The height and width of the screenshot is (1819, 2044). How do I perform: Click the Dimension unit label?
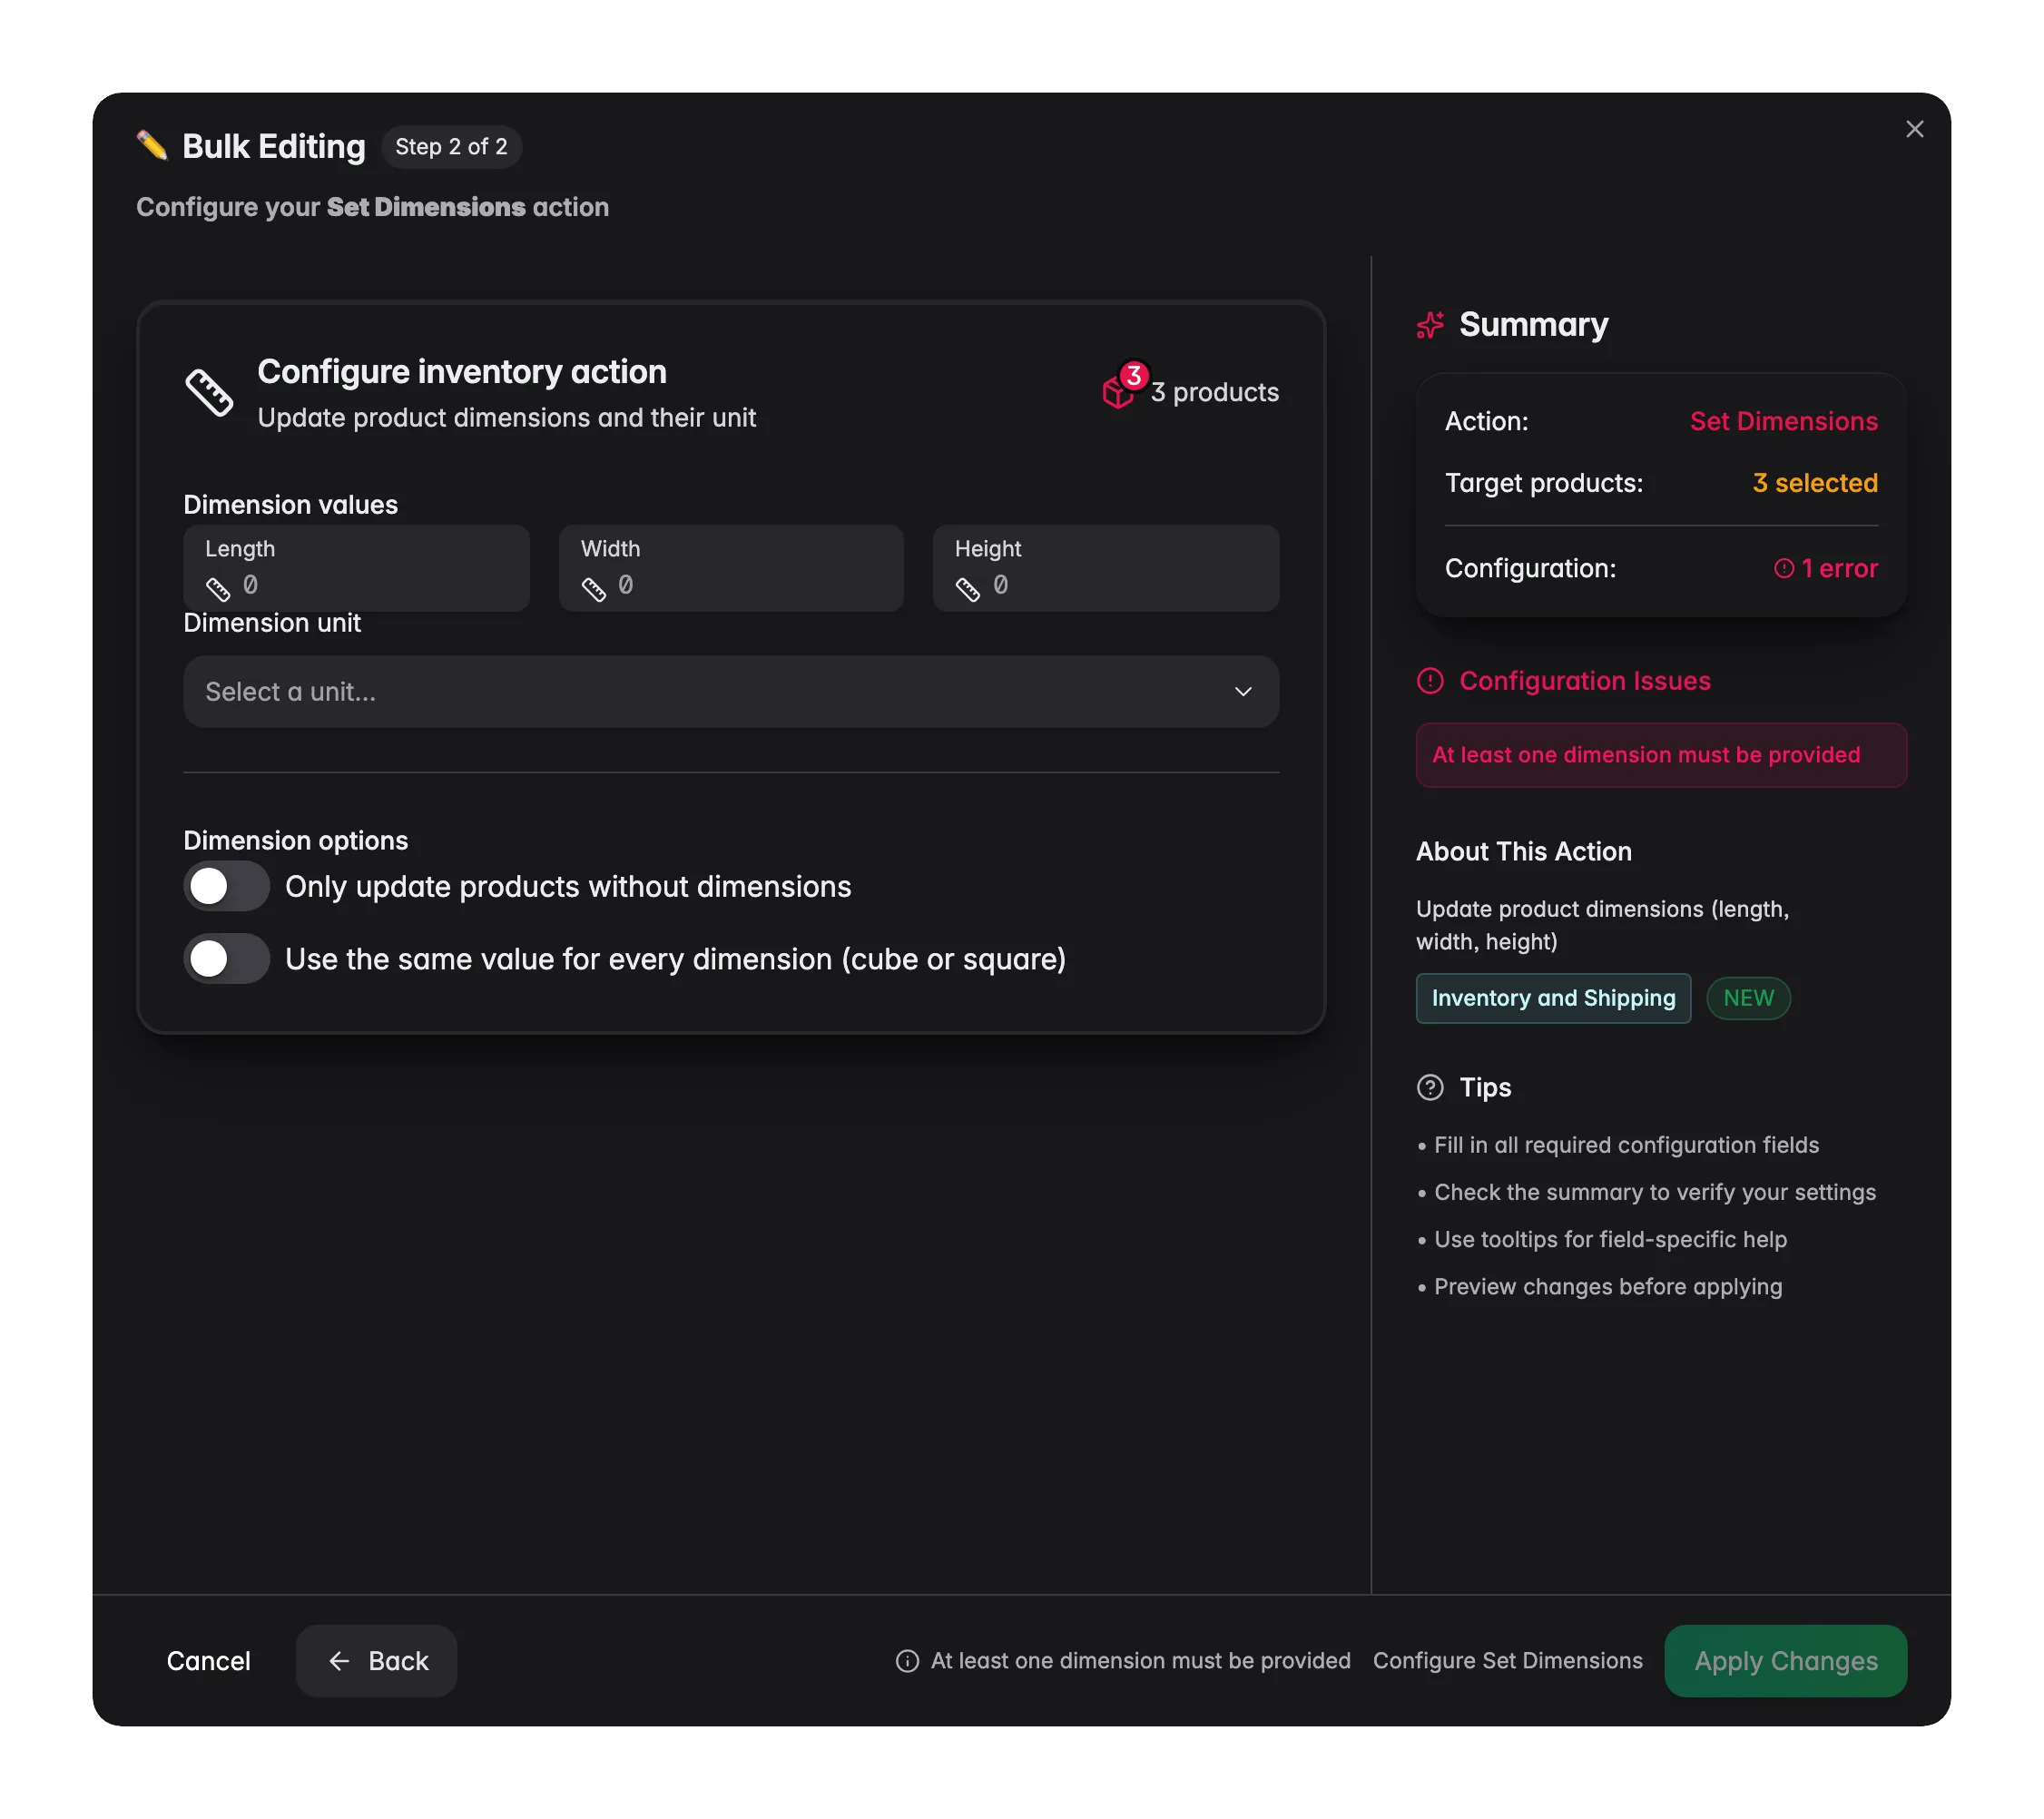[272, 623]
